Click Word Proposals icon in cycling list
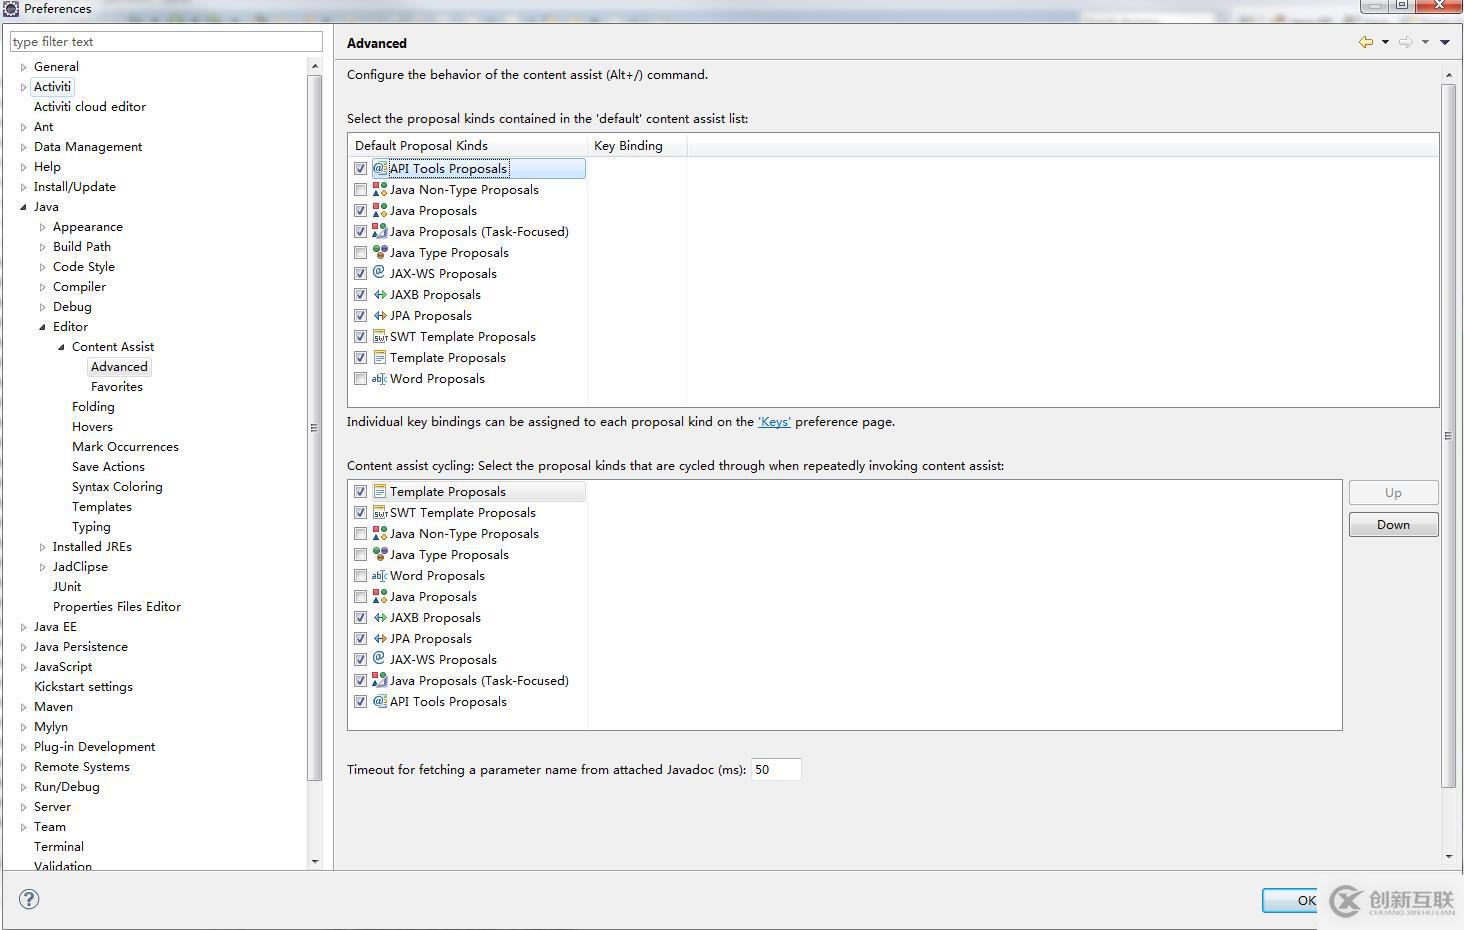Image resolution: width=1464 pixels, height=930 pixels. [x=380, y=575]
